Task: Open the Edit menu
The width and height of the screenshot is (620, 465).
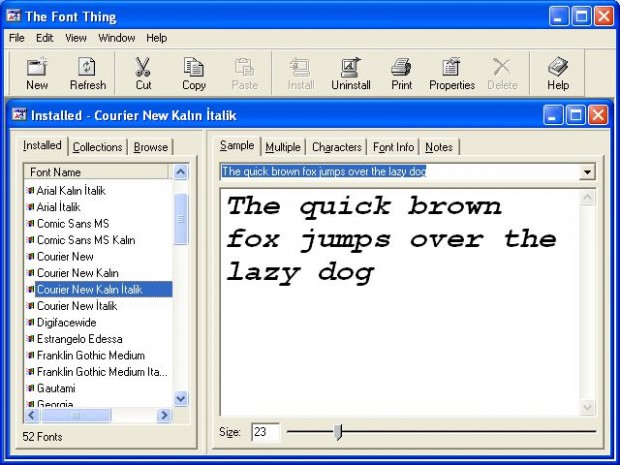Action: coord(44,38)
